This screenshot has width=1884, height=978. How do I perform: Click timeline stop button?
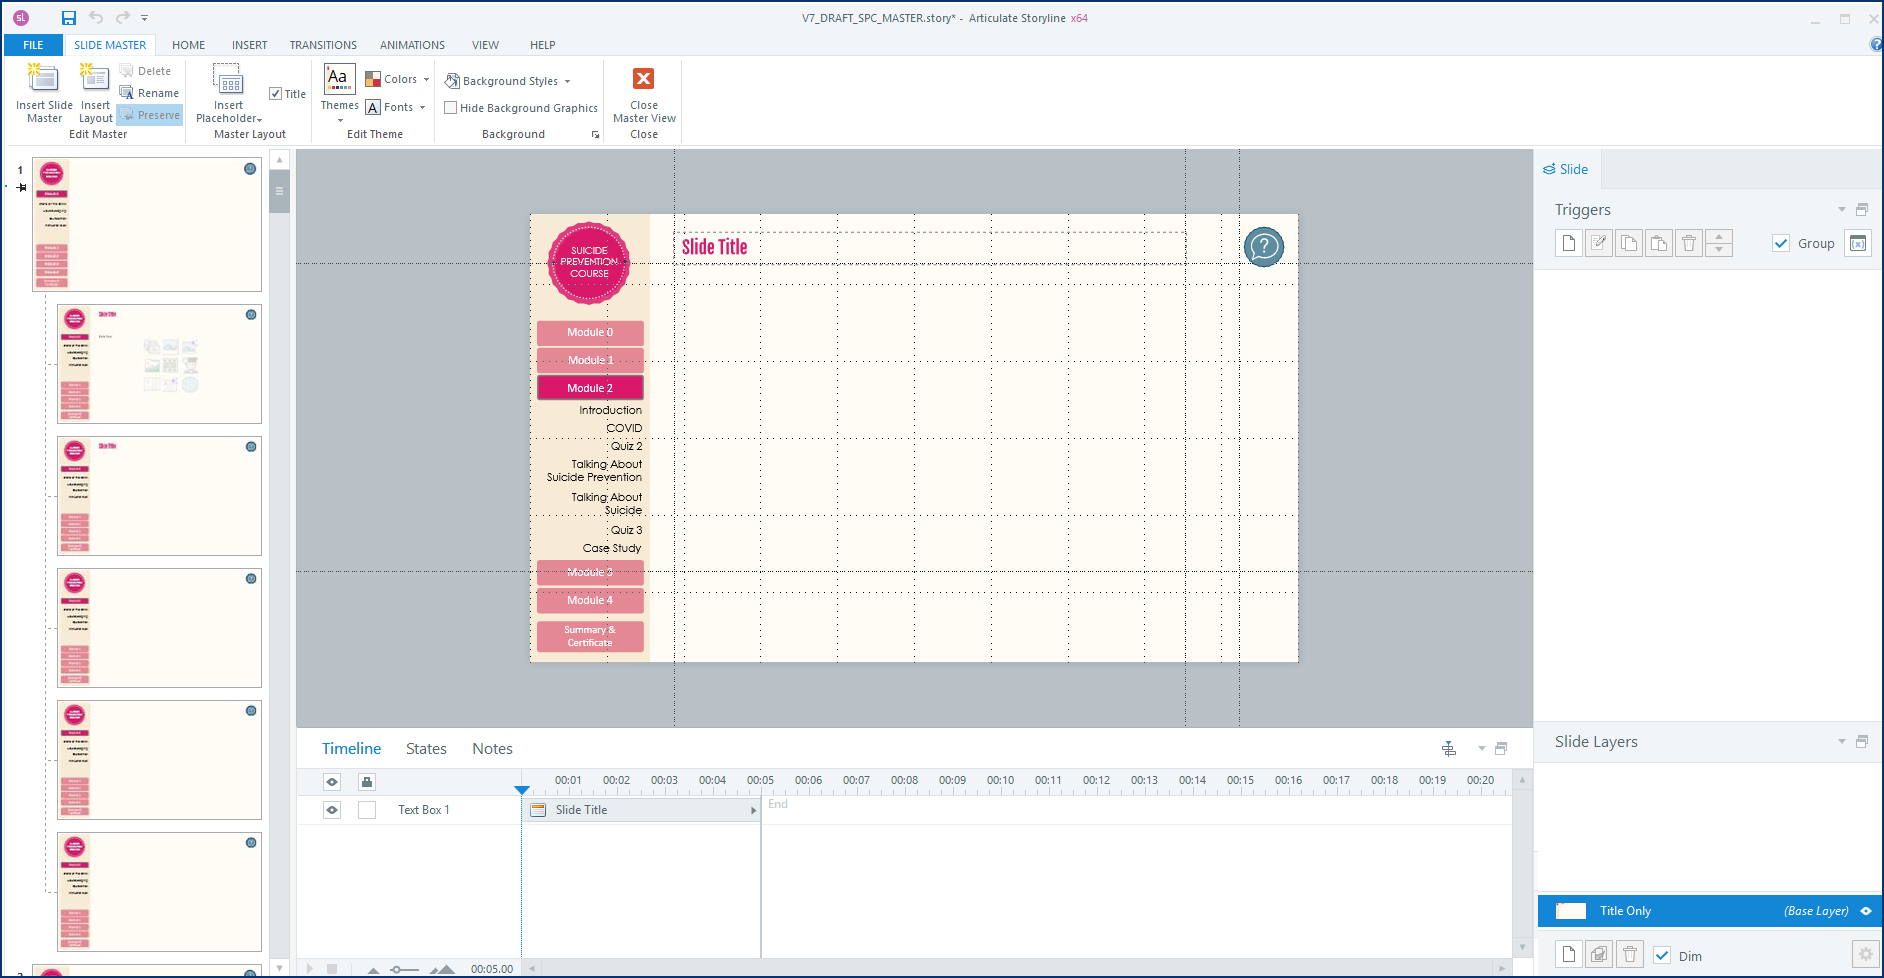point(332,969)
